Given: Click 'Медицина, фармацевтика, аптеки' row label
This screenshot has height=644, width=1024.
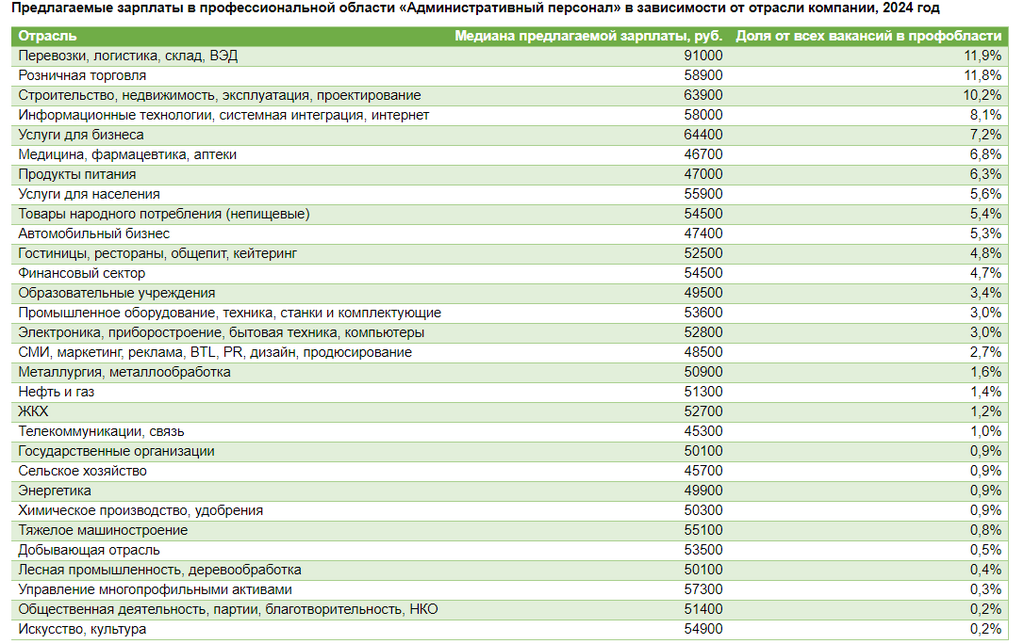Looking at the screenshot, I should (127, 155).
